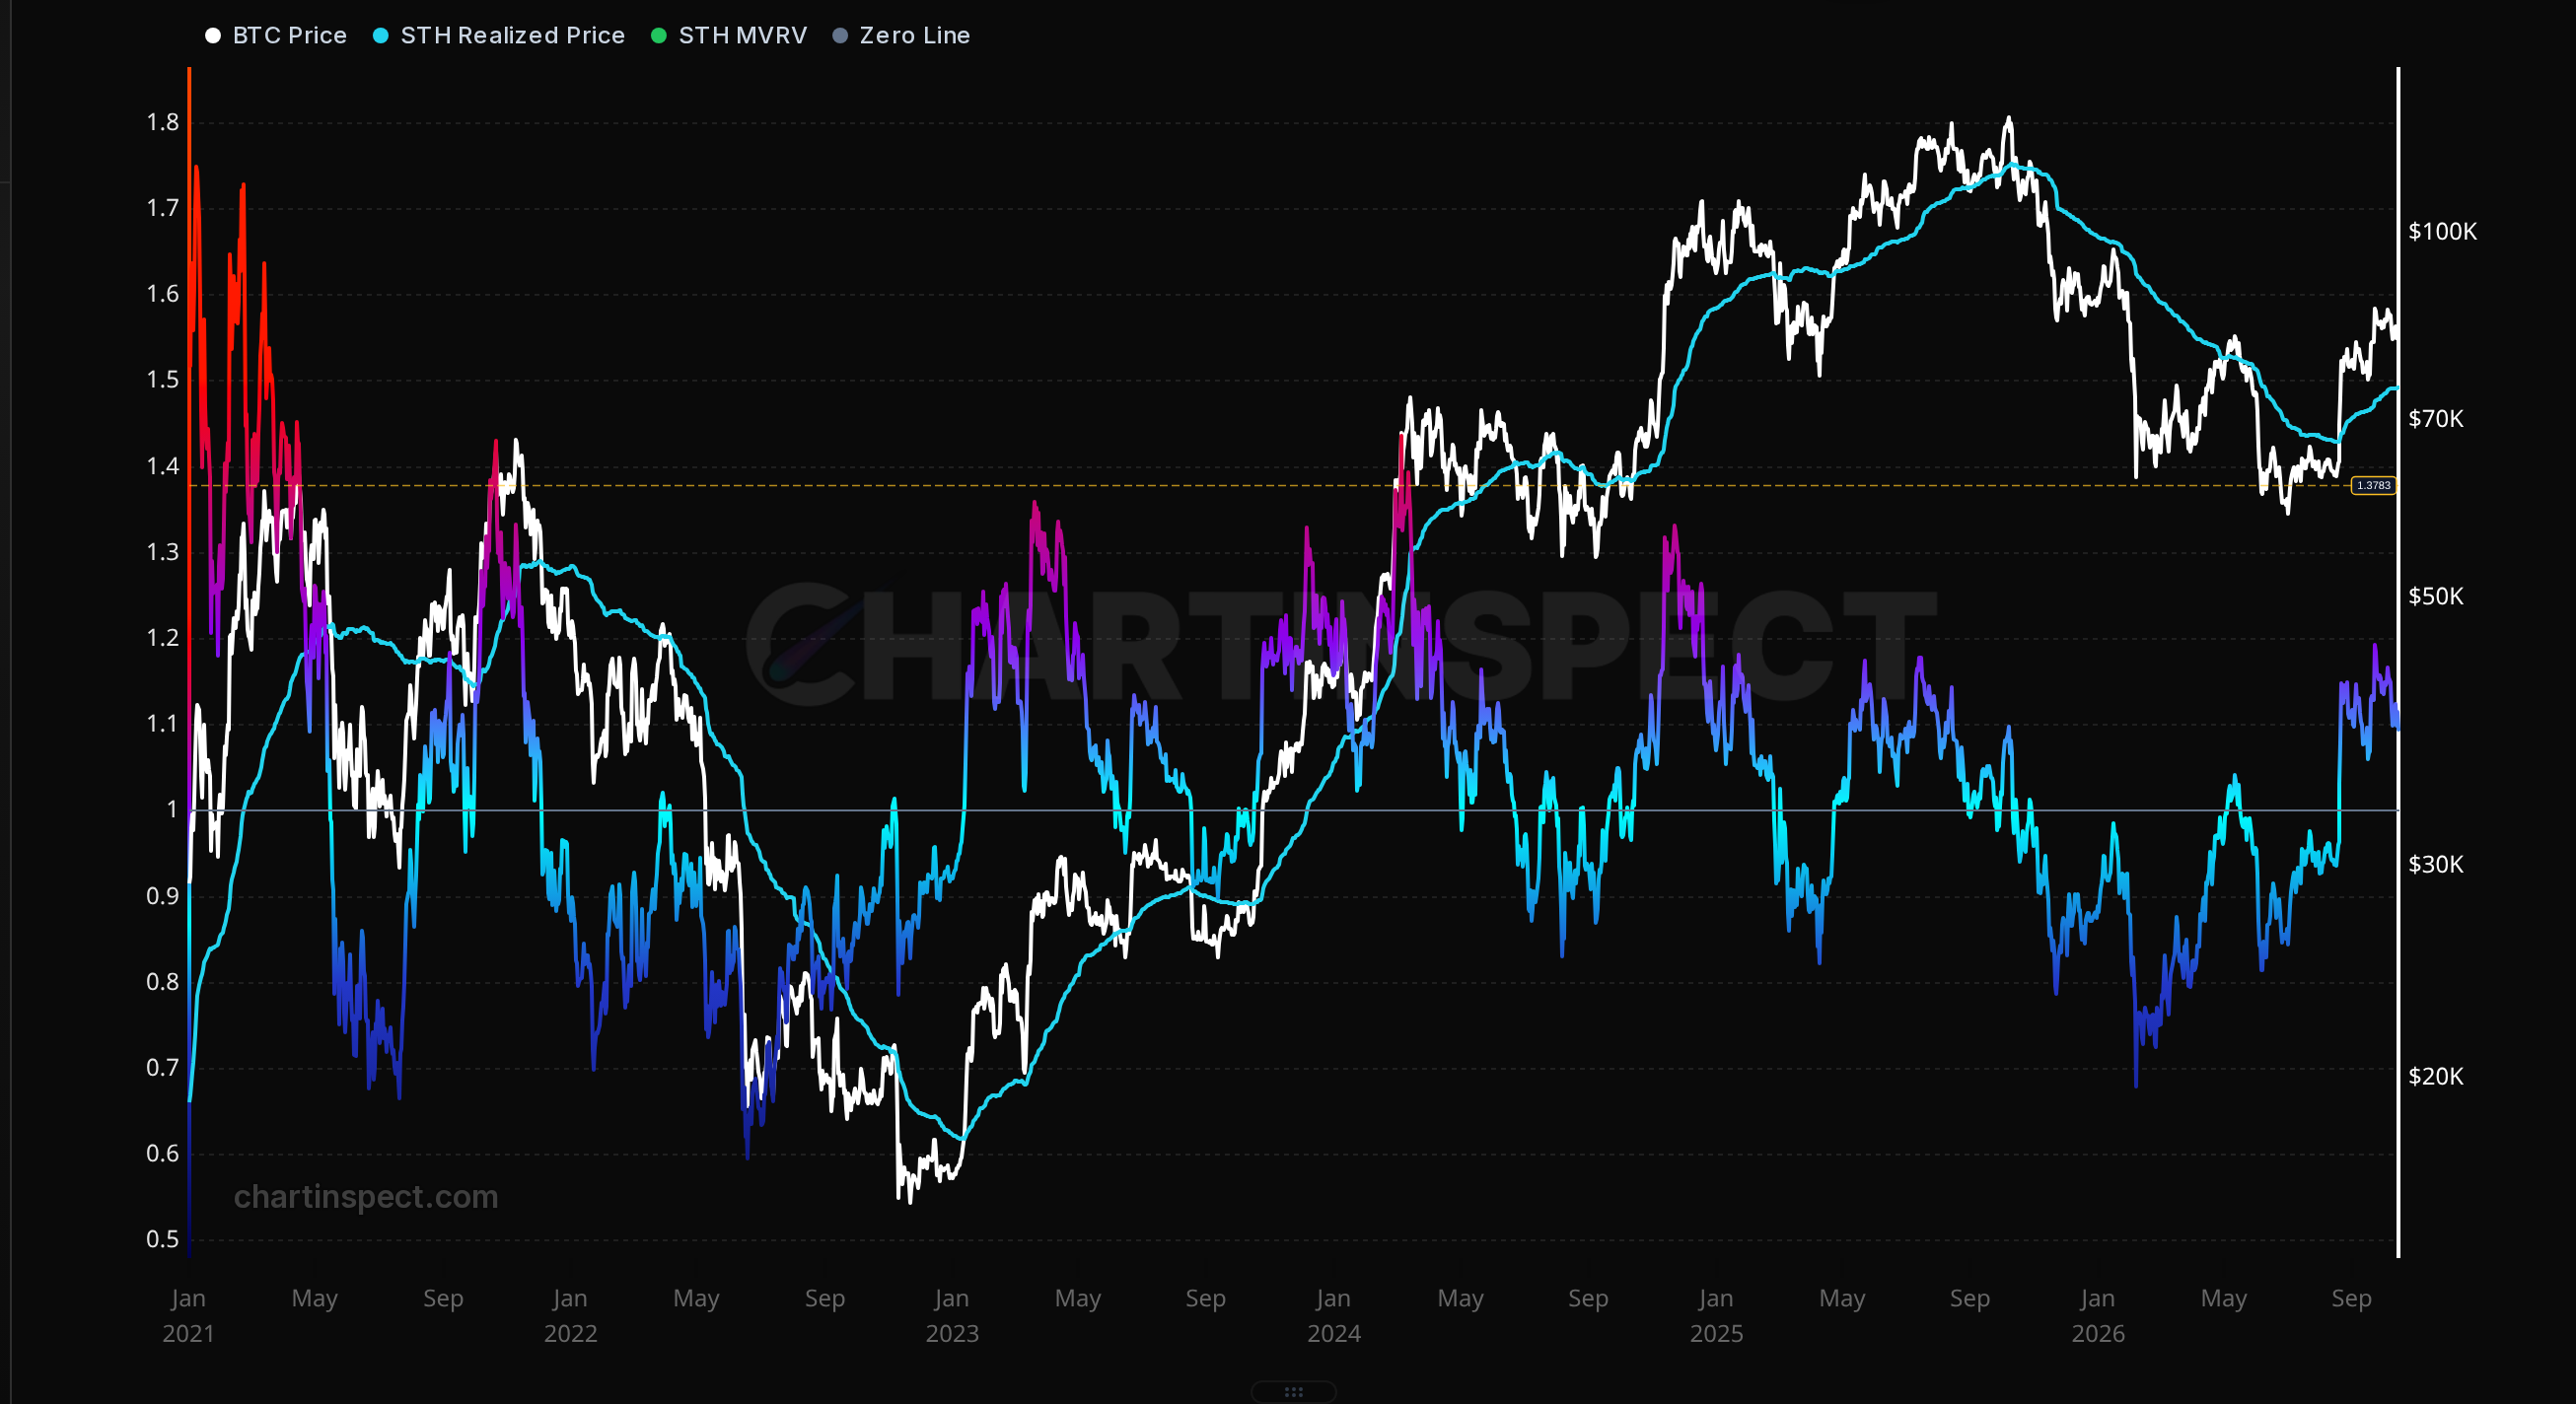The image size is (2576, 1404).
Task: Click the 2022 year label on the time axis
Action: coord(570,1334)
